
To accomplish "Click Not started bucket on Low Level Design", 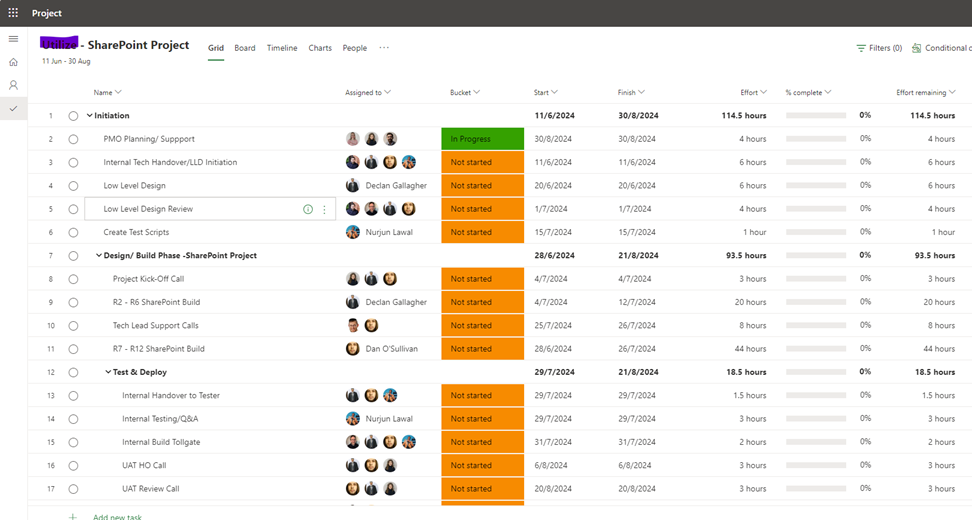I will point(482,185).
